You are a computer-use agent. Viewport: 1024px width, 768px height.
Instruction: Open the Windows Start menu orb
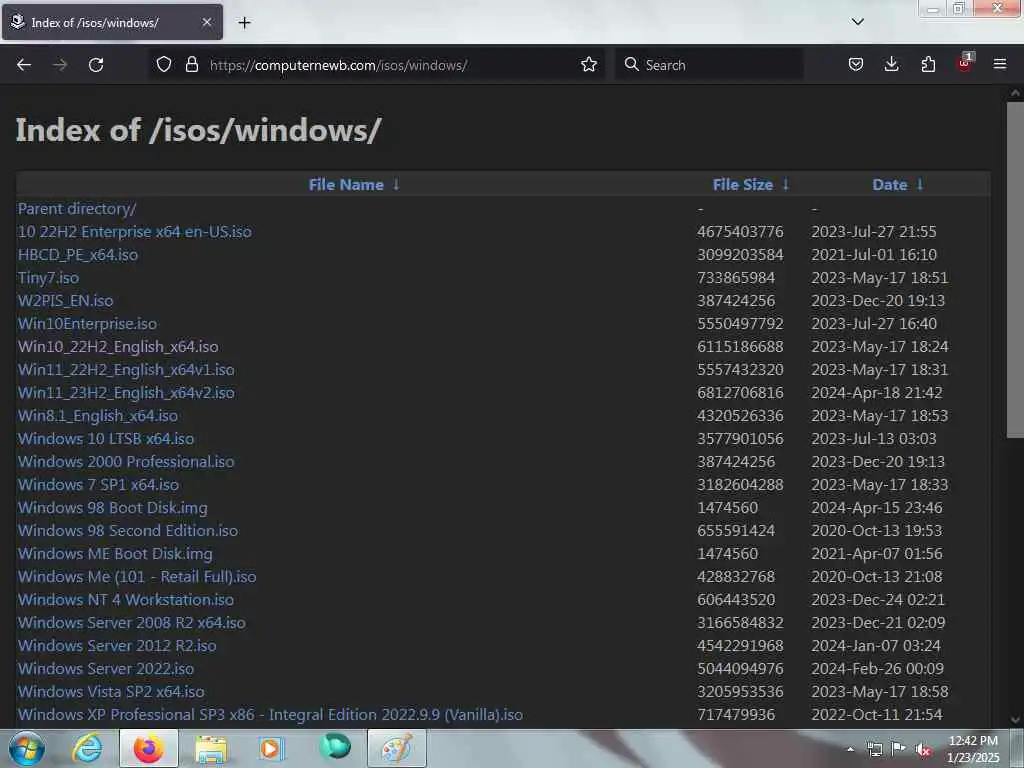(x=27, y=748)
